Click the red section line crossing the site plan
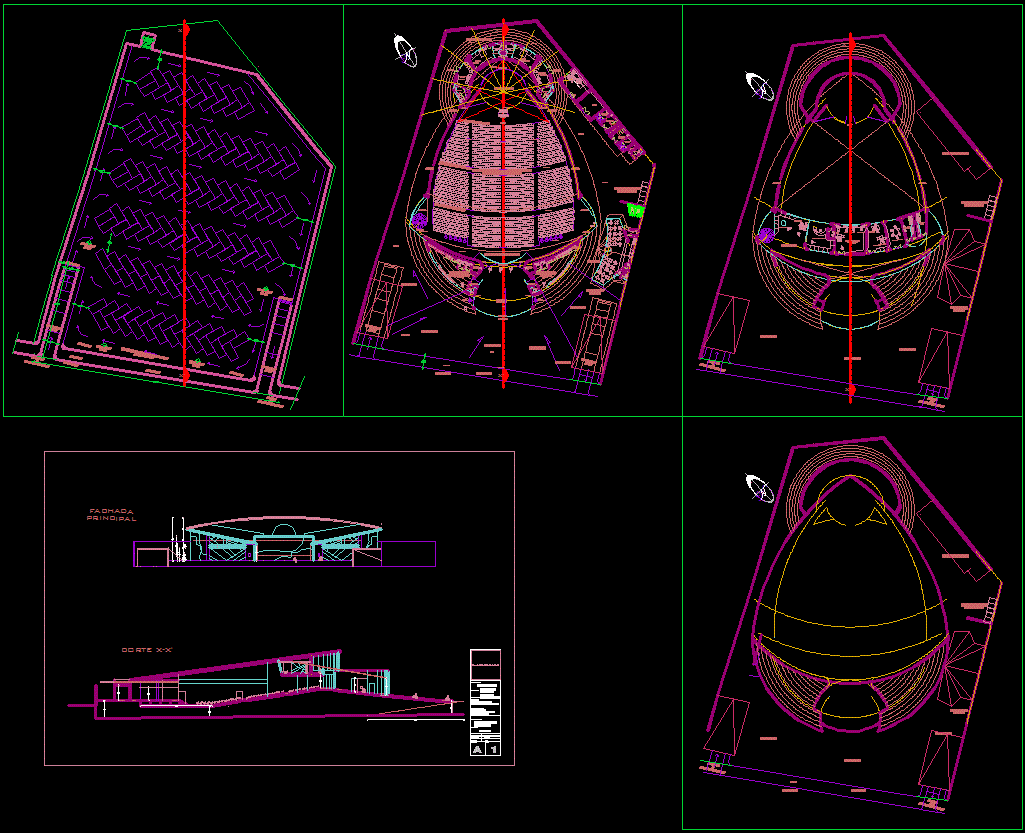Screen dimensions: 1025x833 (x=183, y=200)
